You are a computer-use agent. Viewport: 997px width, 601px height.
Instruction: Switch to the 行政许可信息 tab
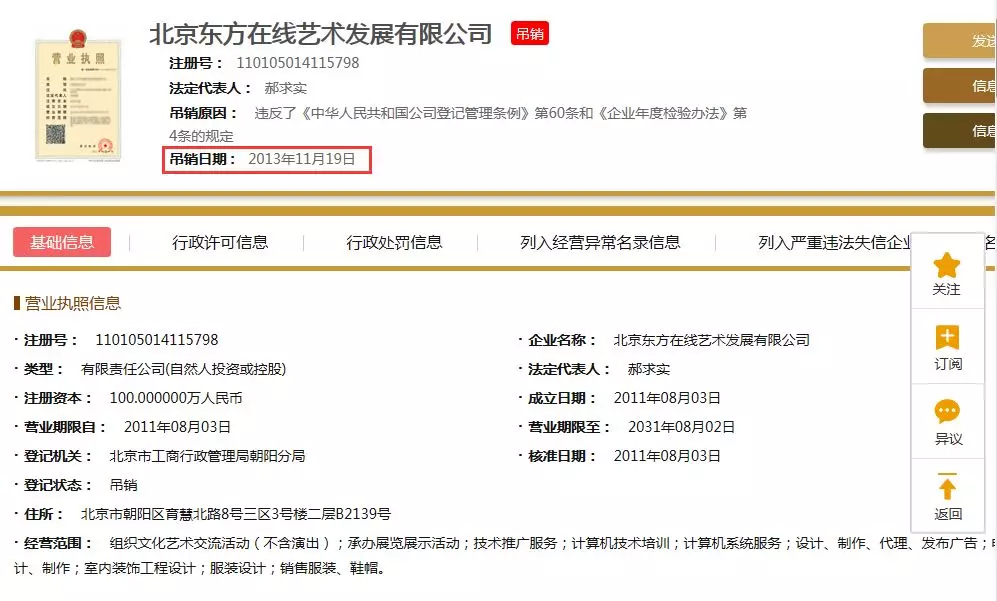pyautogui.click(x=220, y=242)
